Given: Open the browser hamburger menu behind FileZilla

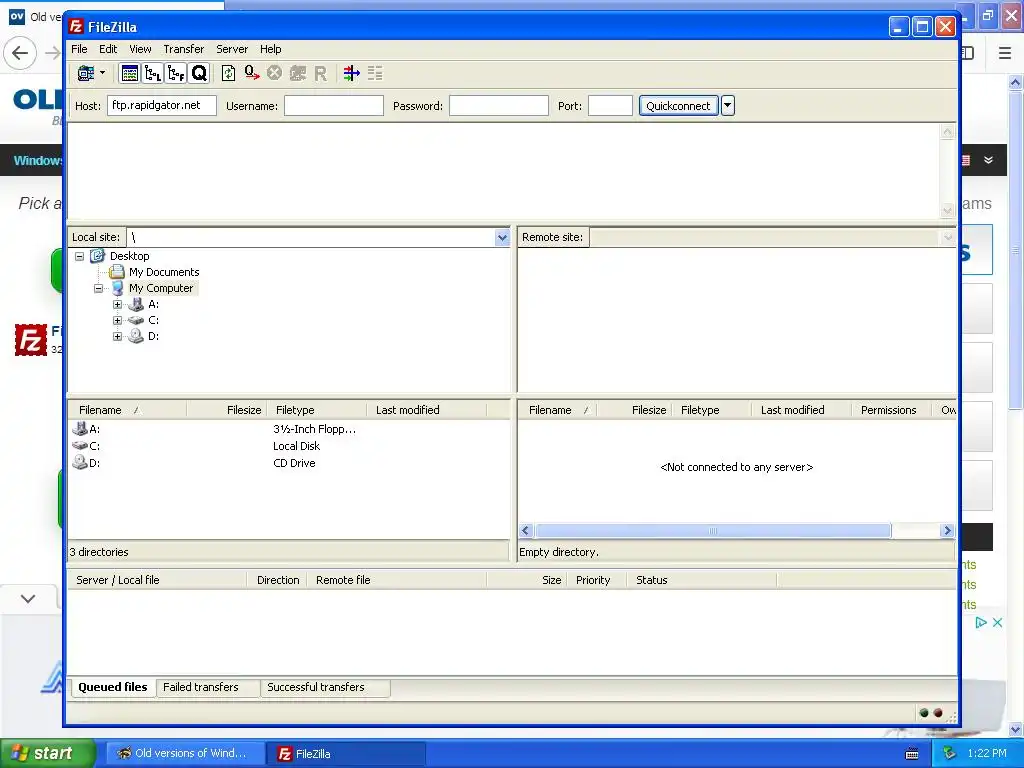Looking at the screenshot, I should point(1005,53).
